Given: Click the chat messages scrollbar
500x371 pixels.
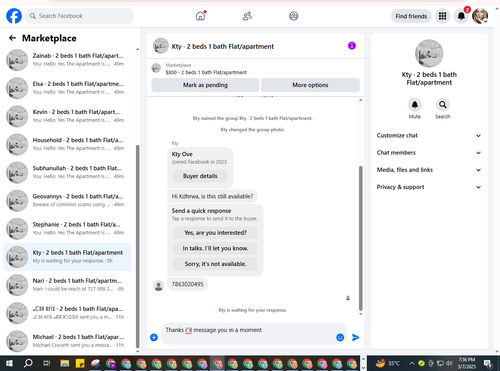Looking at the screenshot, I should (360, 238).
